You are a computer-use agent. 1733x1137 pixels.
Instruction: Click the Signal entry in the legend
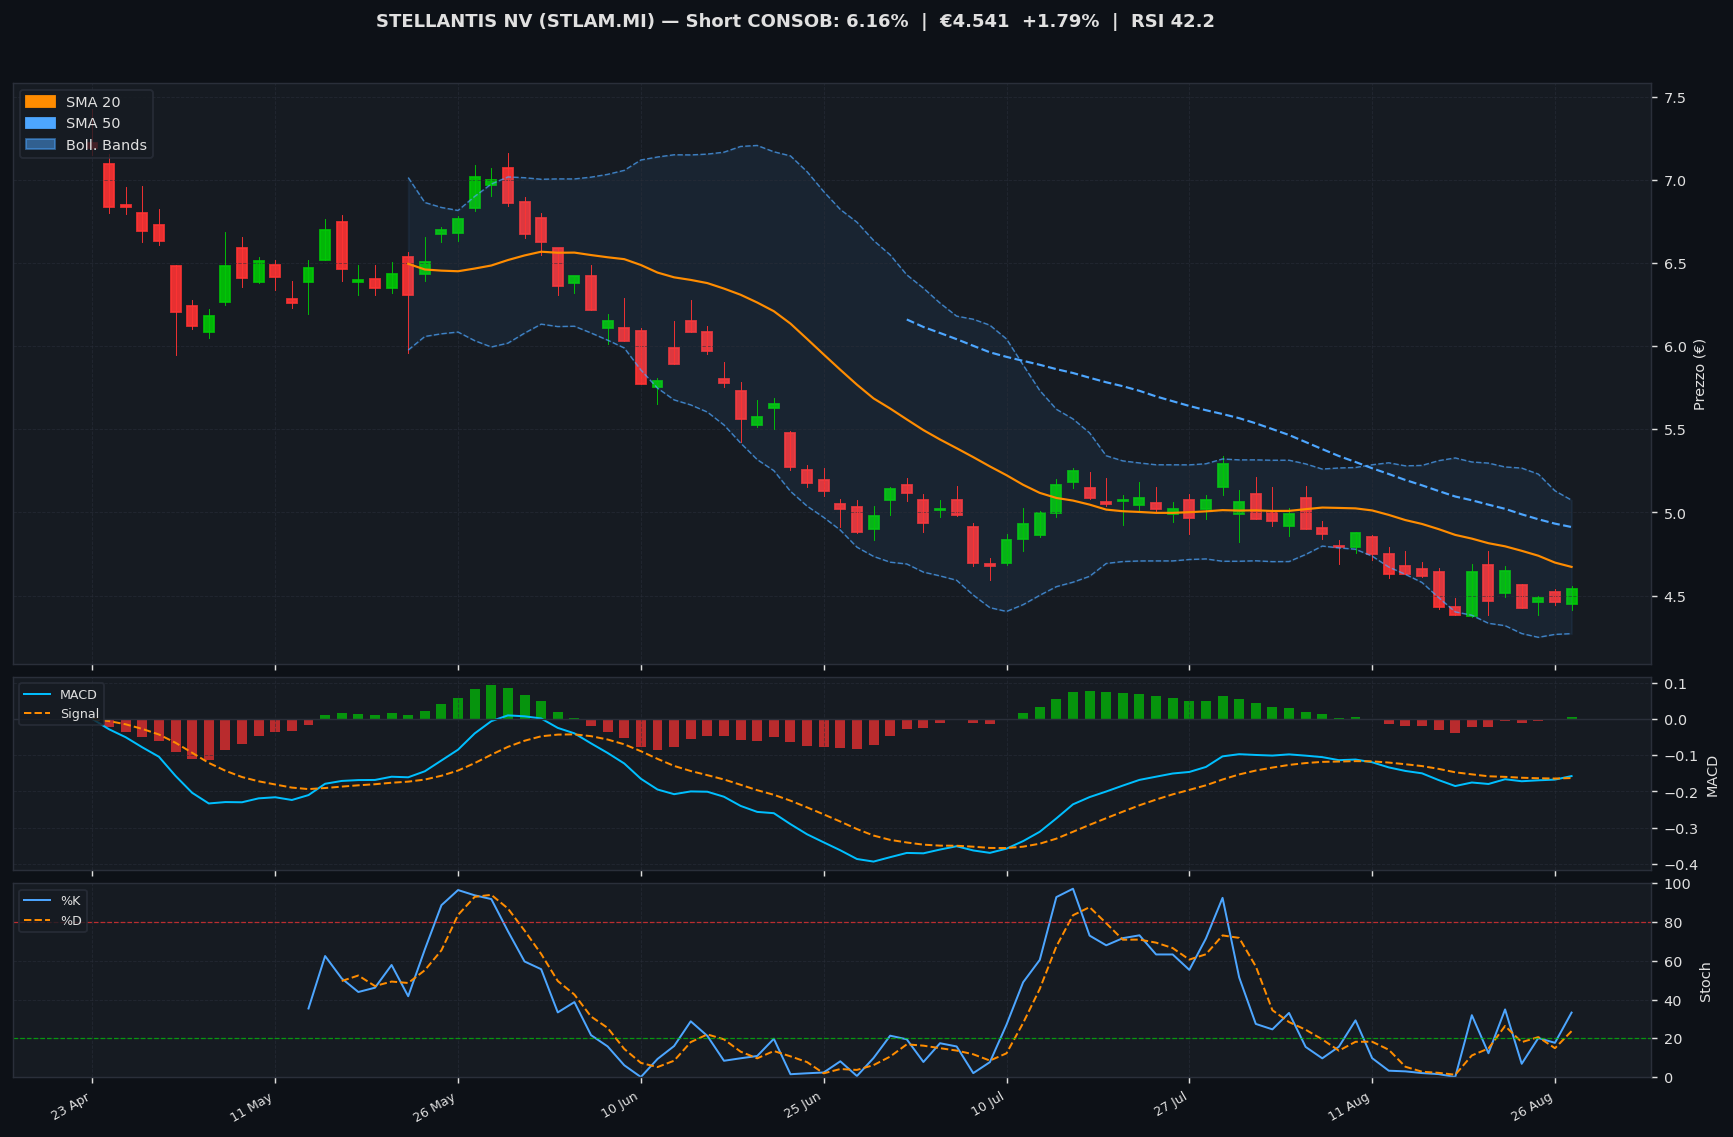click(61, 714)
